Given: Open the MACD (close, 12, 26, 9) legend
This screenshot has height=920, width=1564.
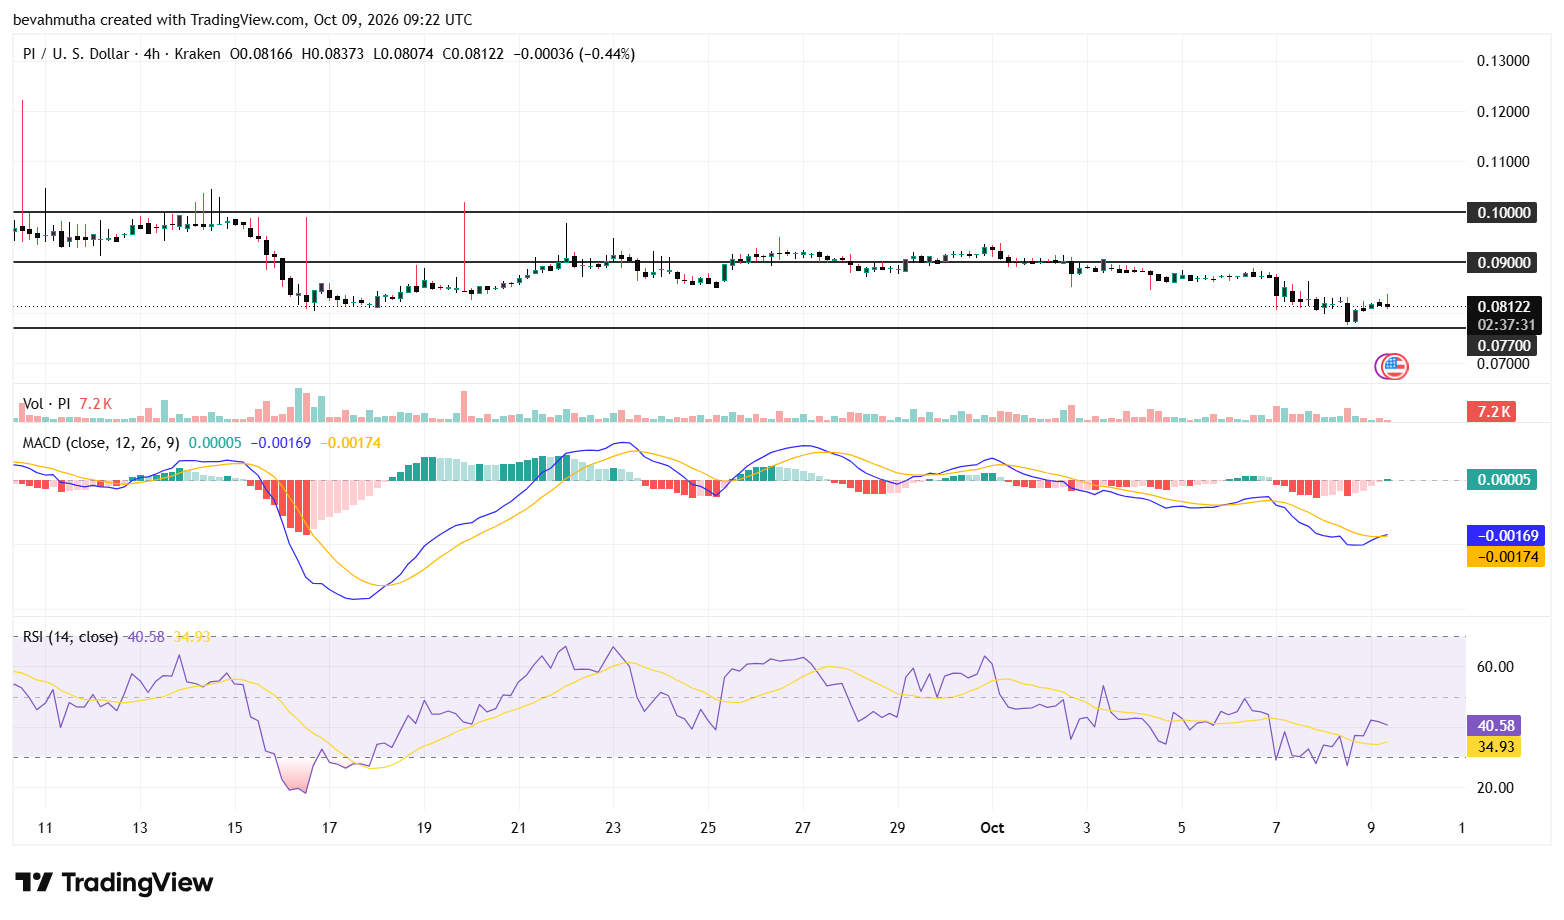Looking at the screenshot, I should click(102, 442).
